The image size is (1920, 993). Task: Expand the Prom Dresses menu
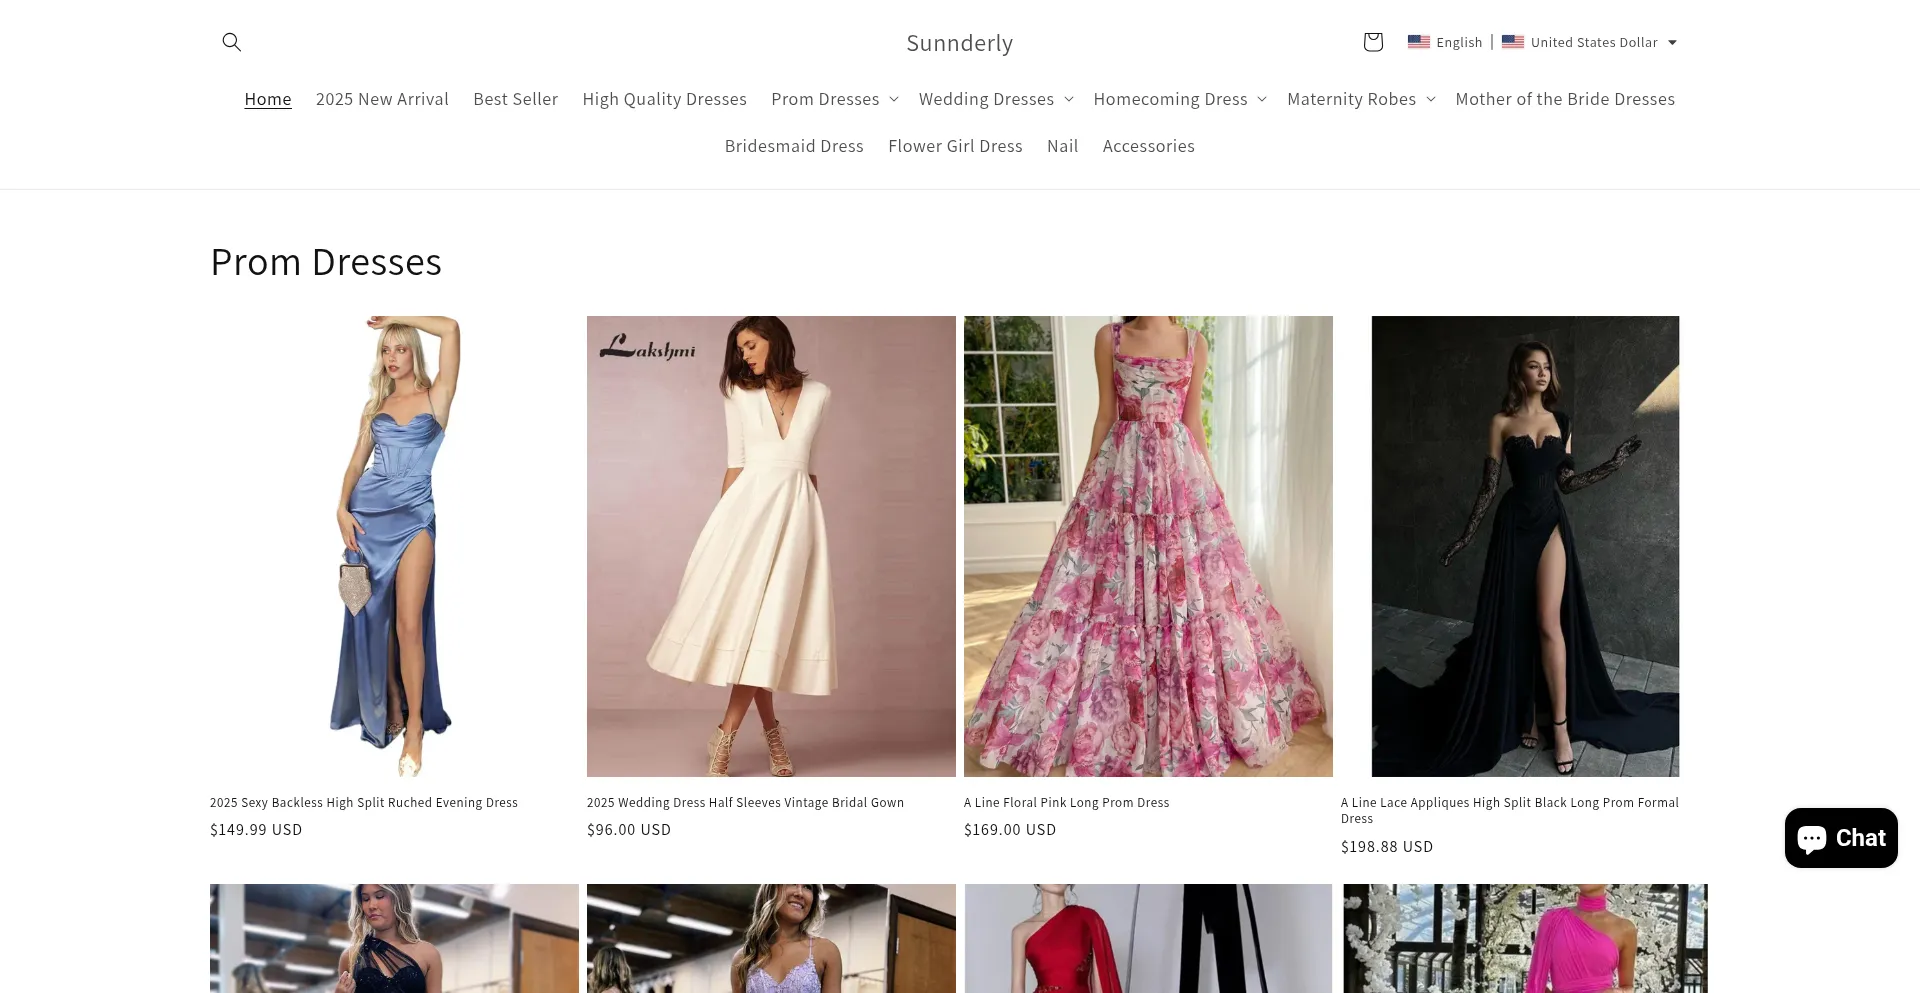point(834,99)
